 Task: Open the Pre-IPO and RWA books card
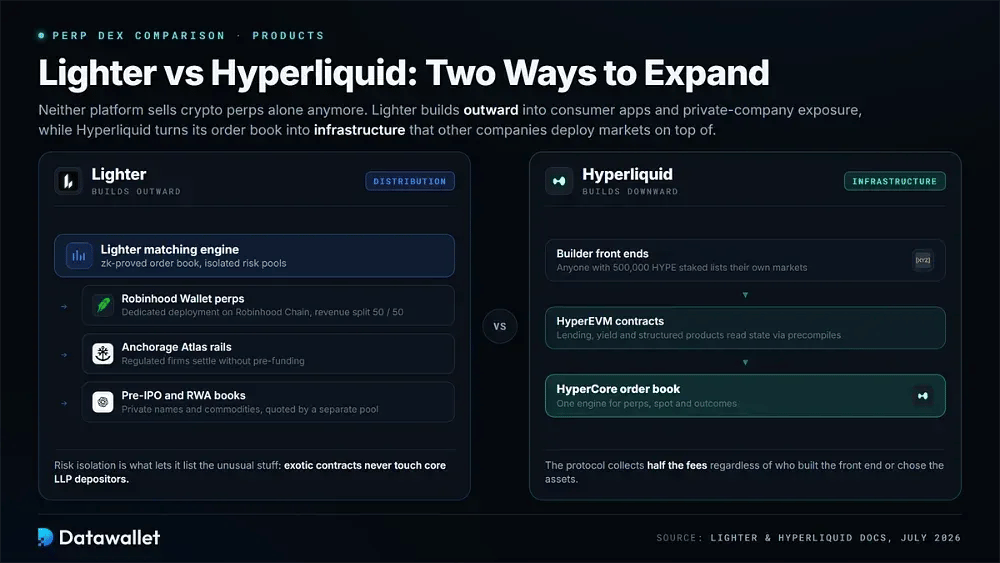click(268, 402)
